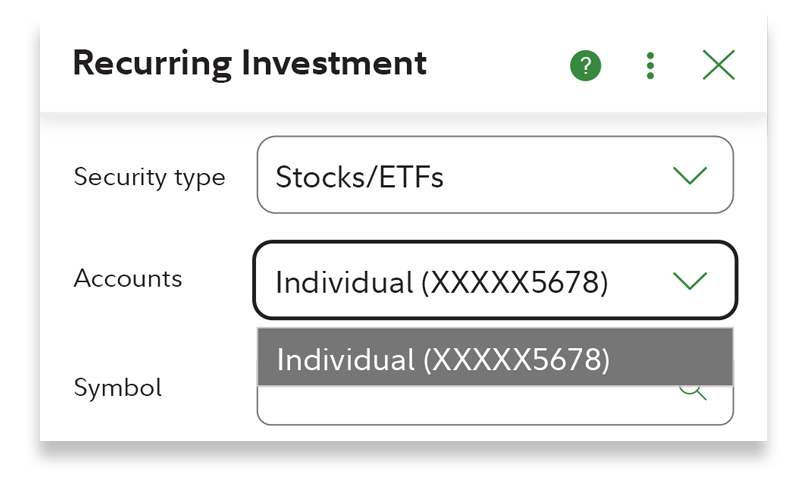This screenshot has height=482, width=807.
Task: Open the green help question mark
Action: 585,66
